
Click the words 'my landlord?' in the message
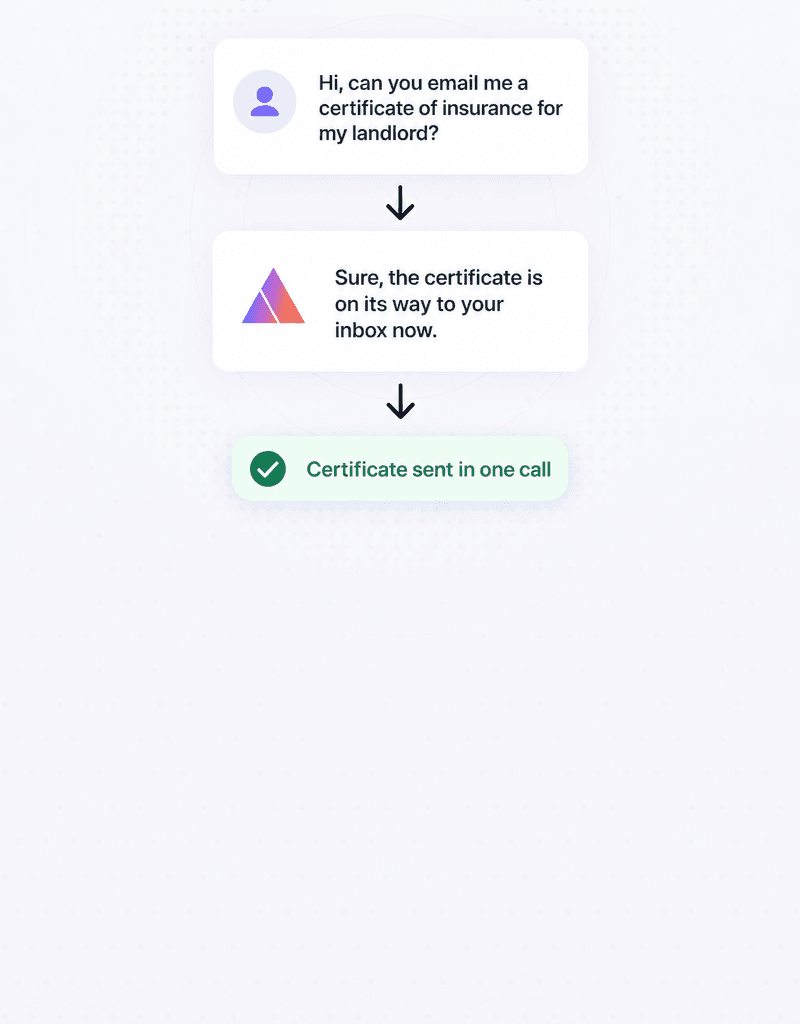[x=379, y=133]
